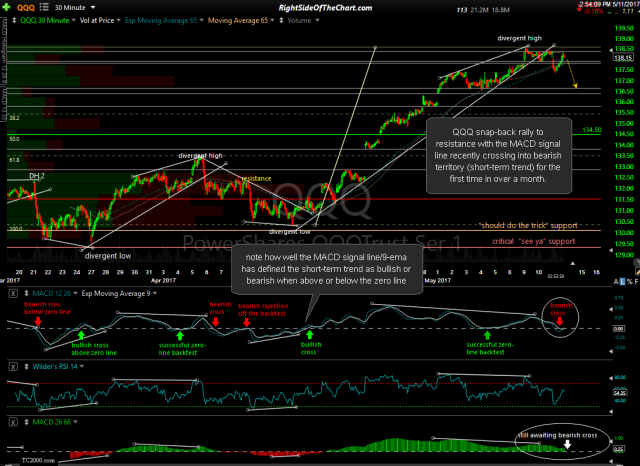Click the 61.8 Fibonacci level label
Screen dimensions: 640x466
coord(14,160)
